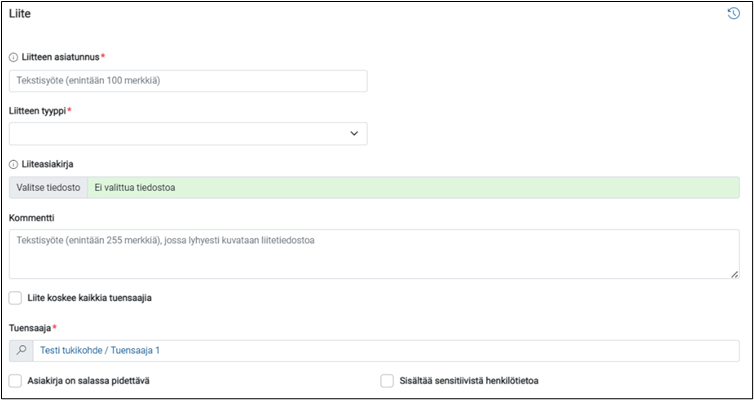Click the Liite koskee kaikkia tuensaajia label

(90, 298)
